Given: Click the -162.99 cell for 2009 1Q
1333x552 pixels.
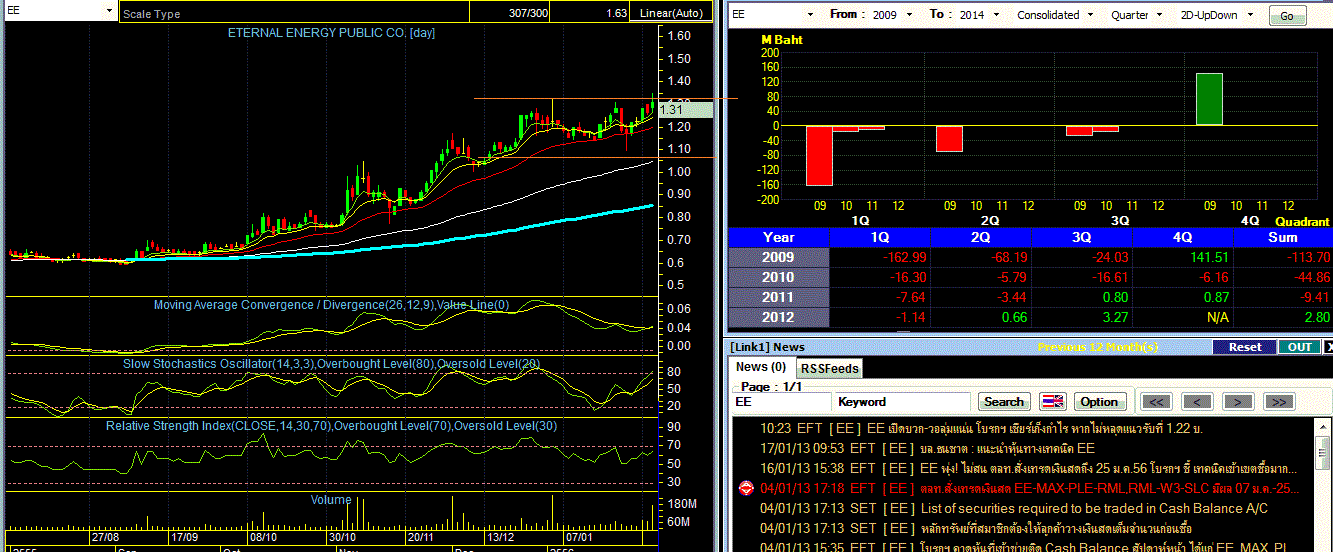Looking at the screenshot, I should [x=880, y=257].
